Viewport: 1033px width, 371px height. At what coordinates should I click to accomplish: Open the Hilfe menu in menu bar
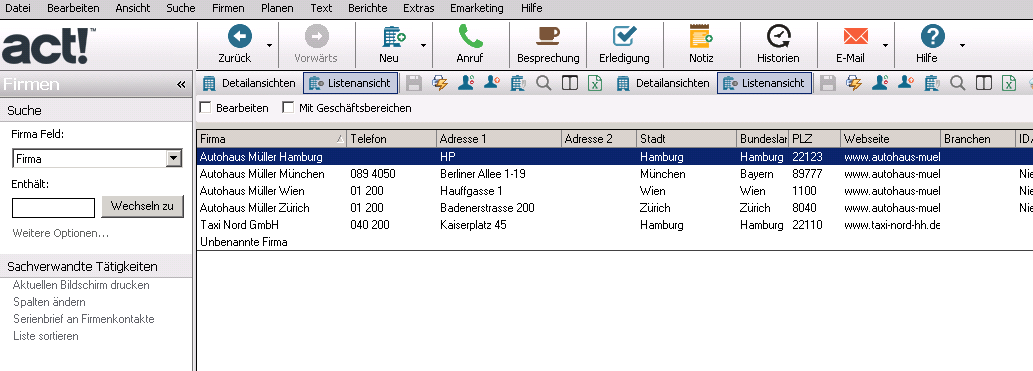531,8
